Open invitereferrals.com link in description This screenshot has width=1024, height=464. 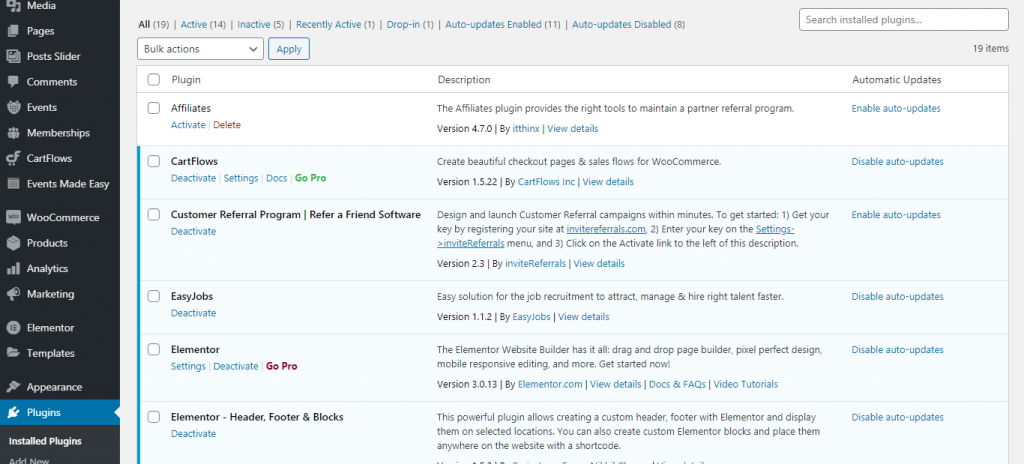pyautogui.click(x=606, y=229)
